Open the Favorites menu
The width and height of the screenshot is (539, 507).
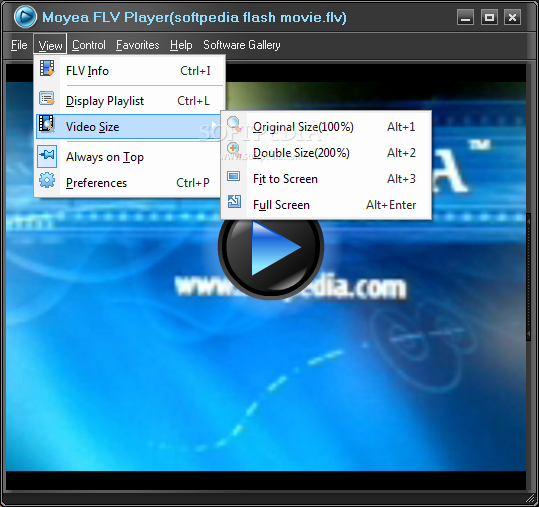[138, 45]
